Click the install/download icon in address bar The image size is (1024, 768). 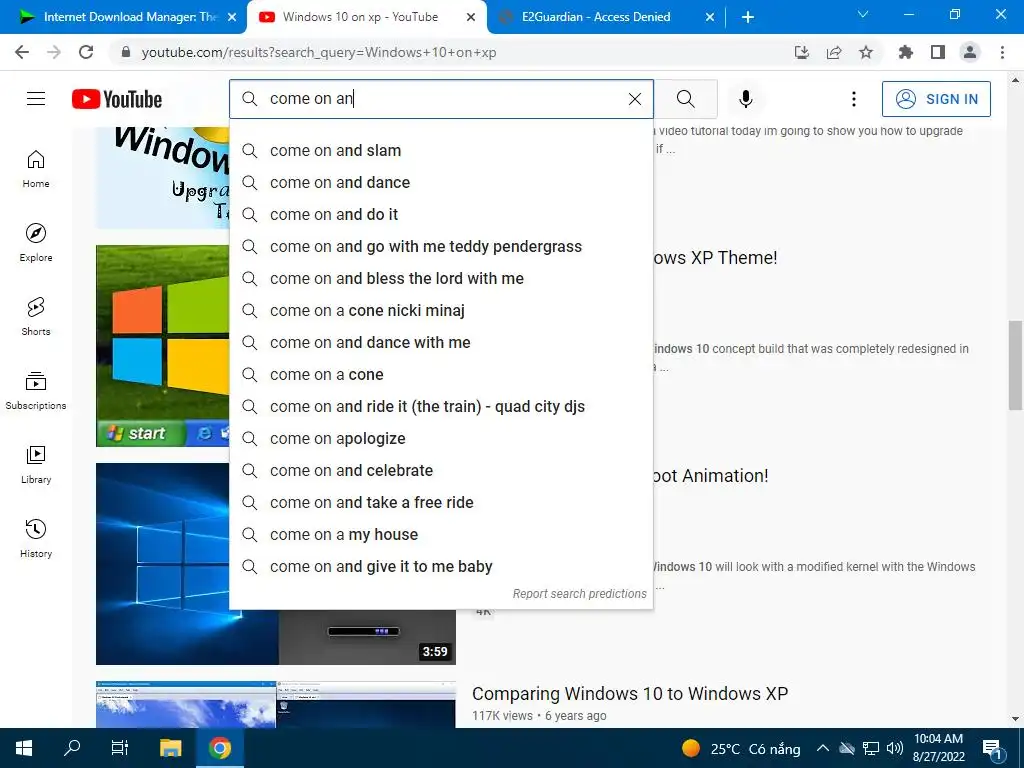pyautogui.click(x=802, y=52)
